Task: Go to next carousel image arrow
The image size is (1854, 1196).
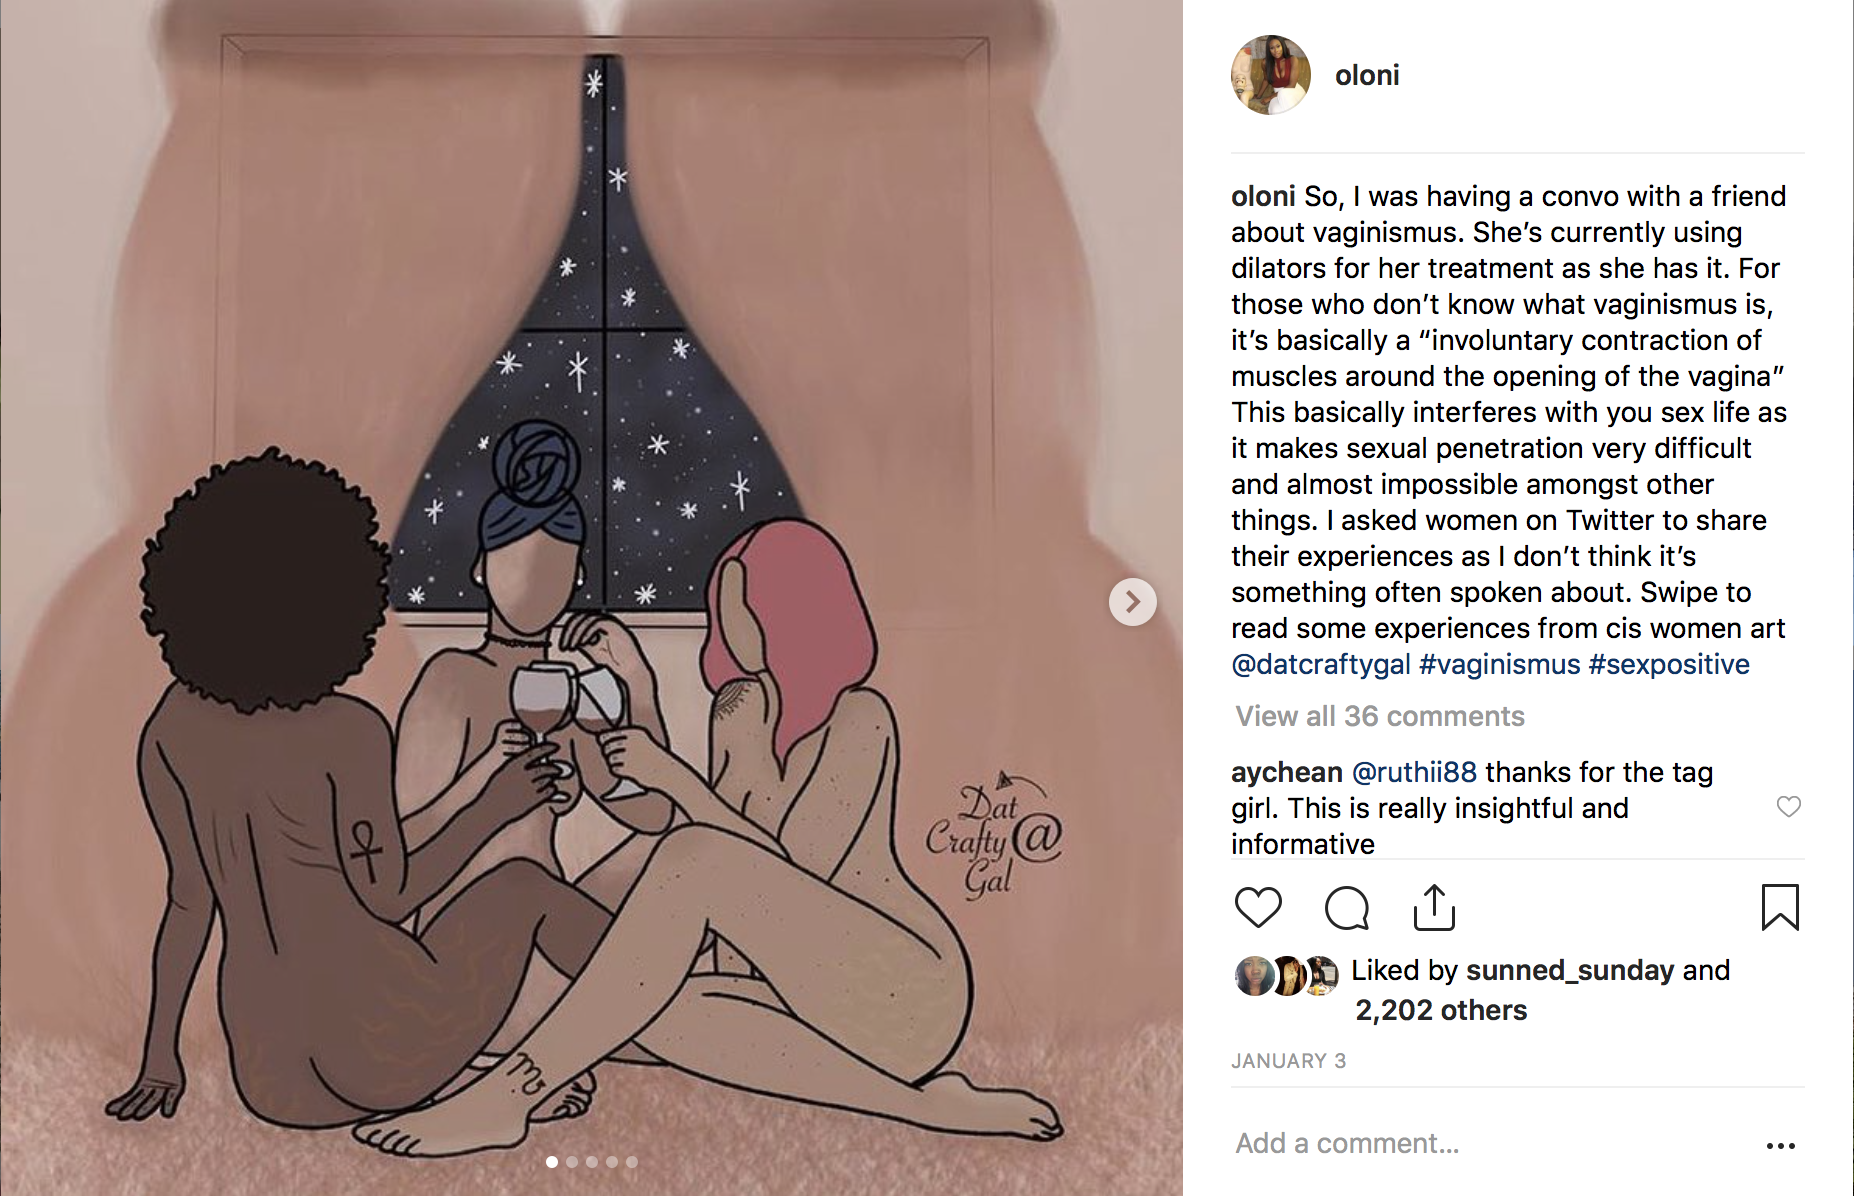Action: tap(1133, 602)
